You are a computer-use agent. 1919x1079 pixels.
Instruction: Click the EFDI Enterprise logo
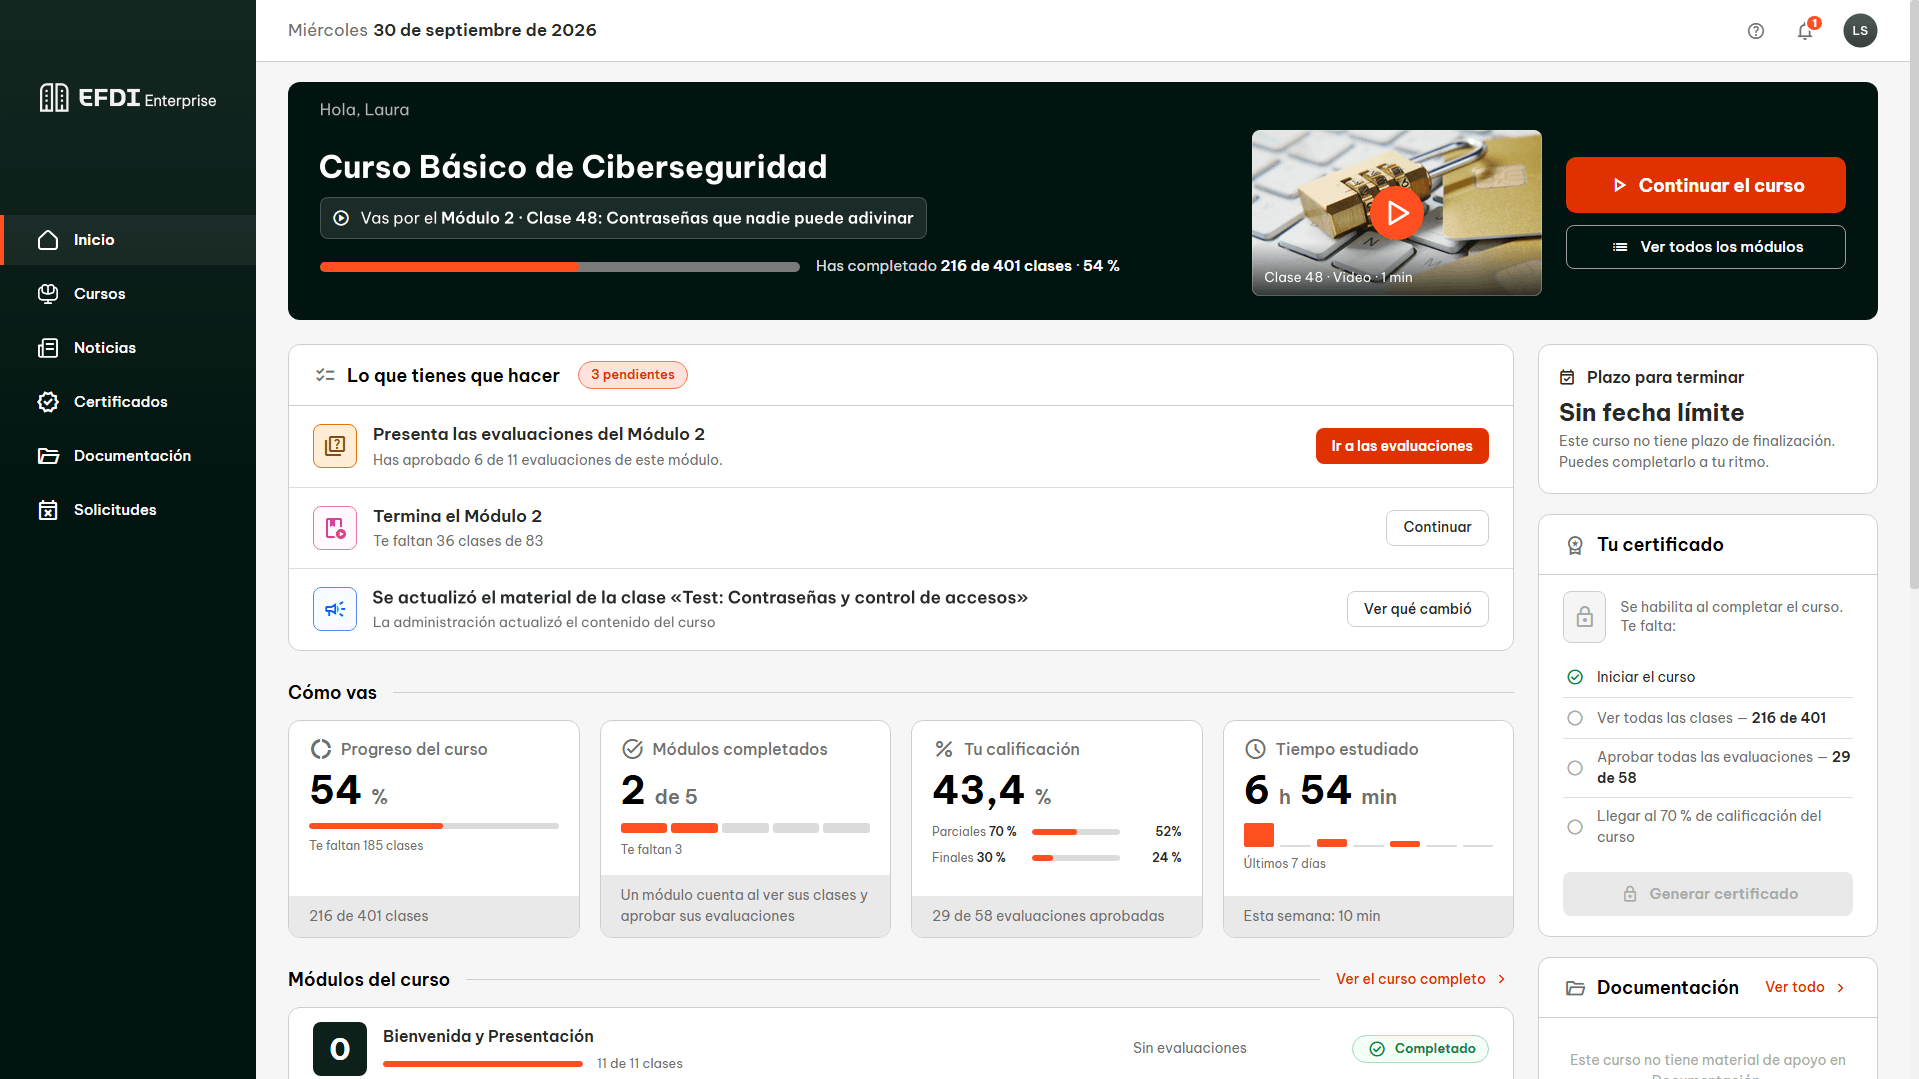tap(127, 98)
